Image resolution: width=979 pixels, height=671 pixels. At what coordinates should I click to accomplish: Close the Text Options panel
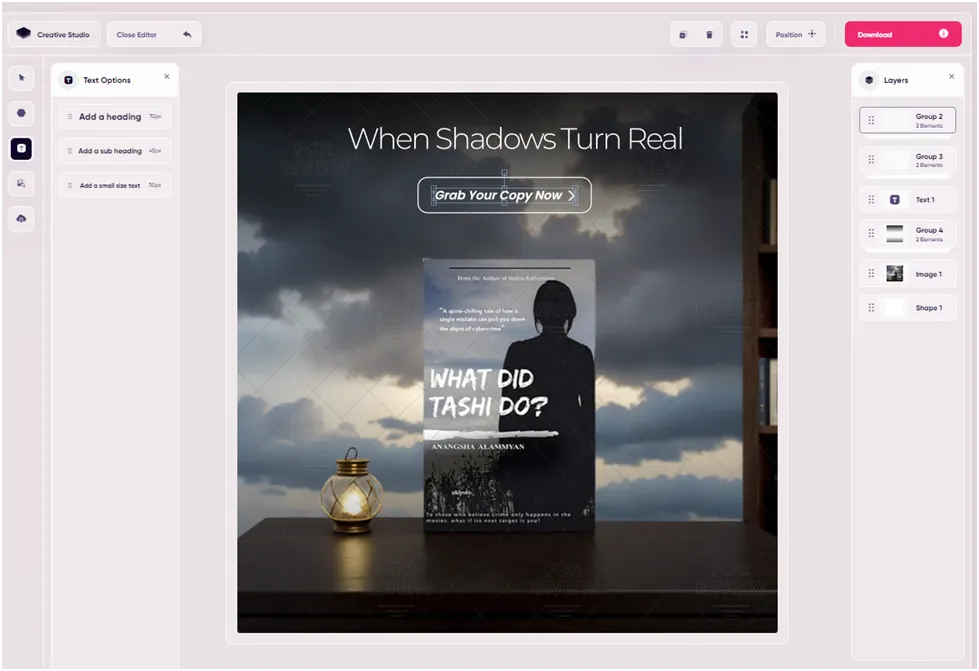tap(167, 76)
